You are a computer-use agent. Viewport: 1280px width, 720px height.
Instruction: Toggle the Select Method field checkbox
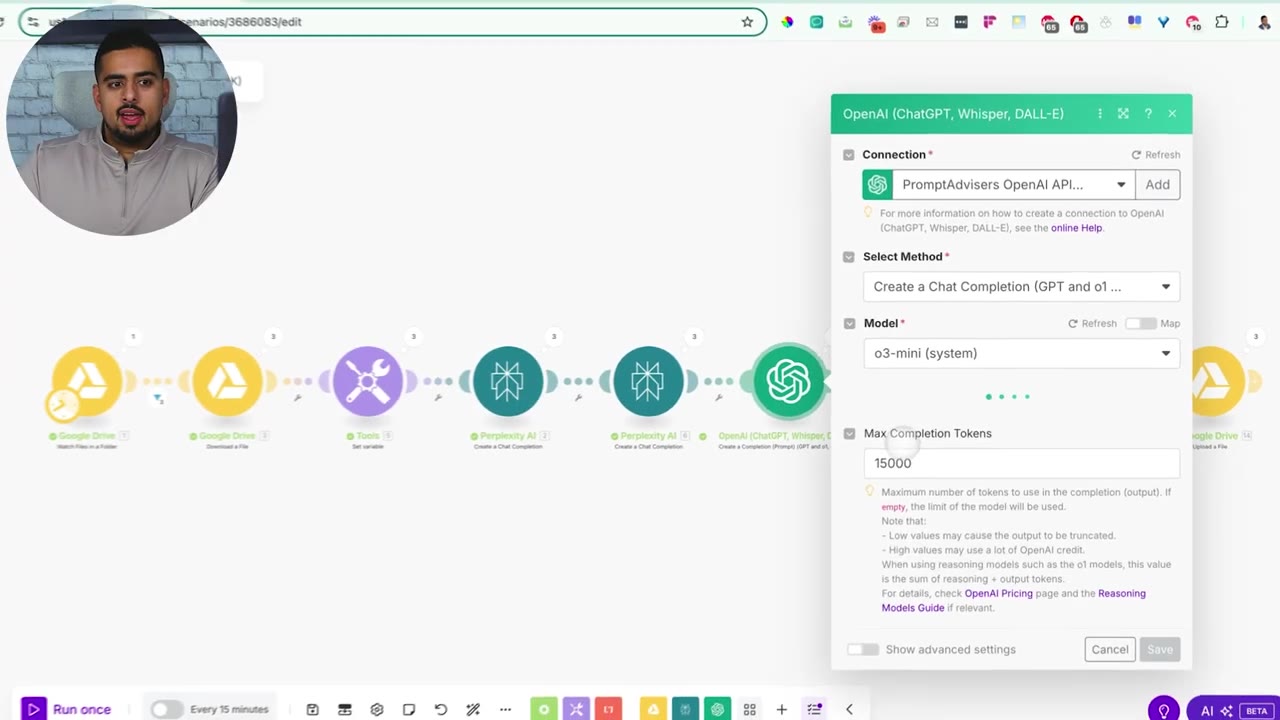849,257
